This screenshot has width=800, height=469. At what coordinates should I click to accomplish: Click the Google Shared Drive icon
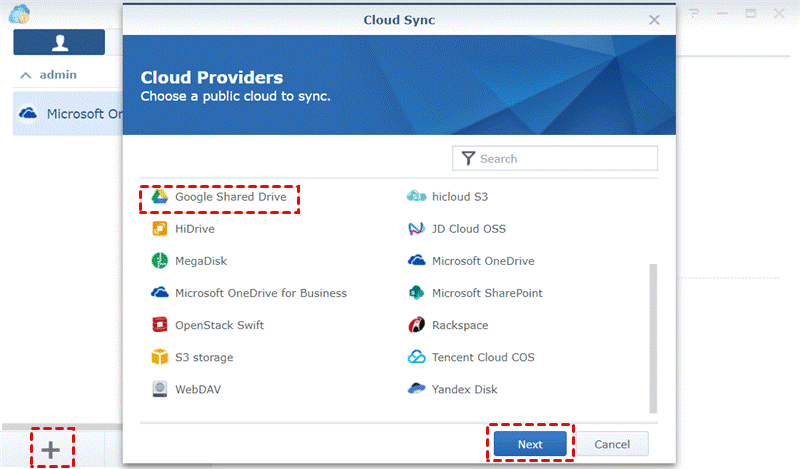pos(160,196)
